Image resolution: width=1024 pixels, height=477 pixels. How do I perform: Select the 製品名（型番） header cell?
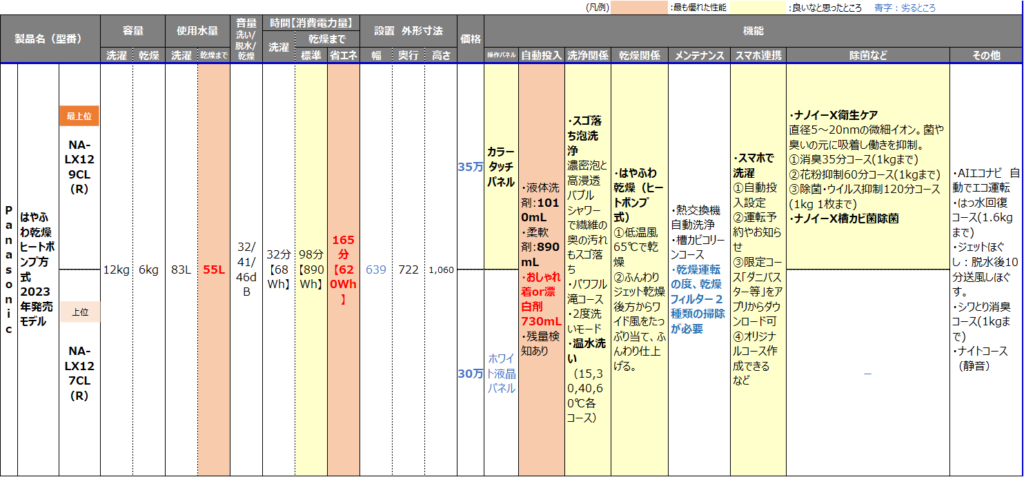click(x=50, y=39)
